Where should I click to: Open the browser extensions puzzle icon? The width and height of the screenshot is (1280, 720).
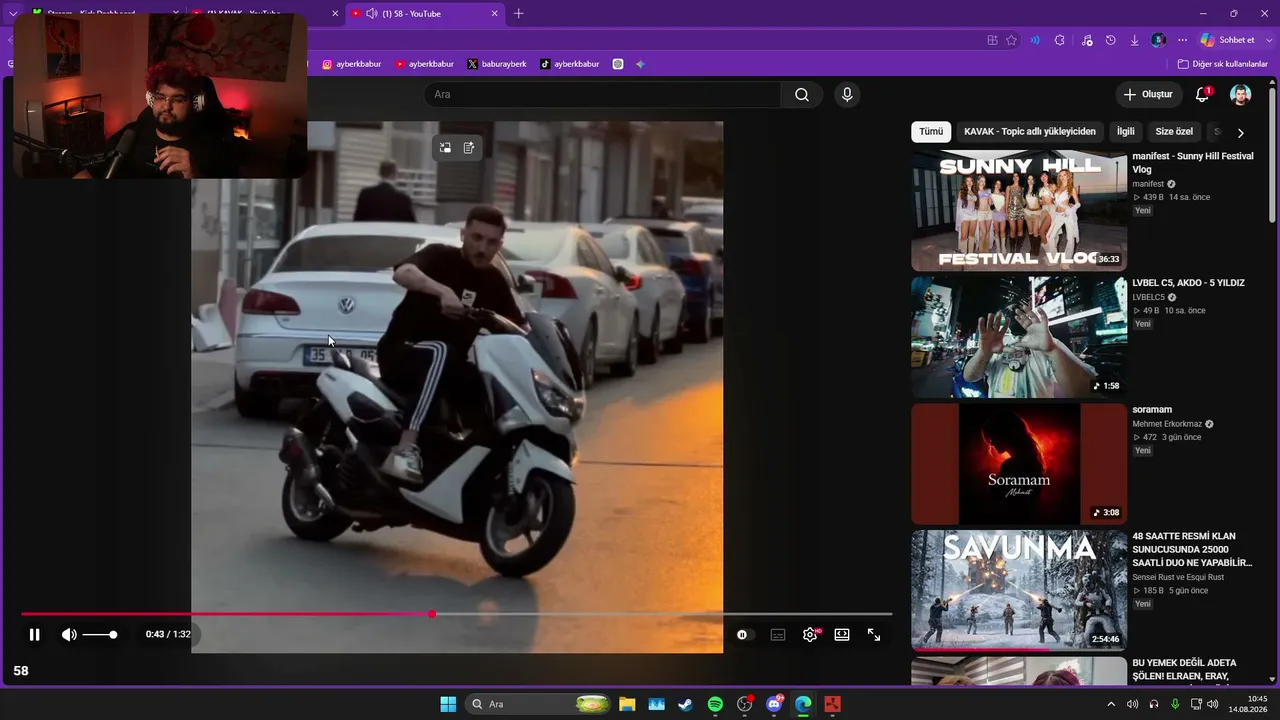click(1060, 40)
